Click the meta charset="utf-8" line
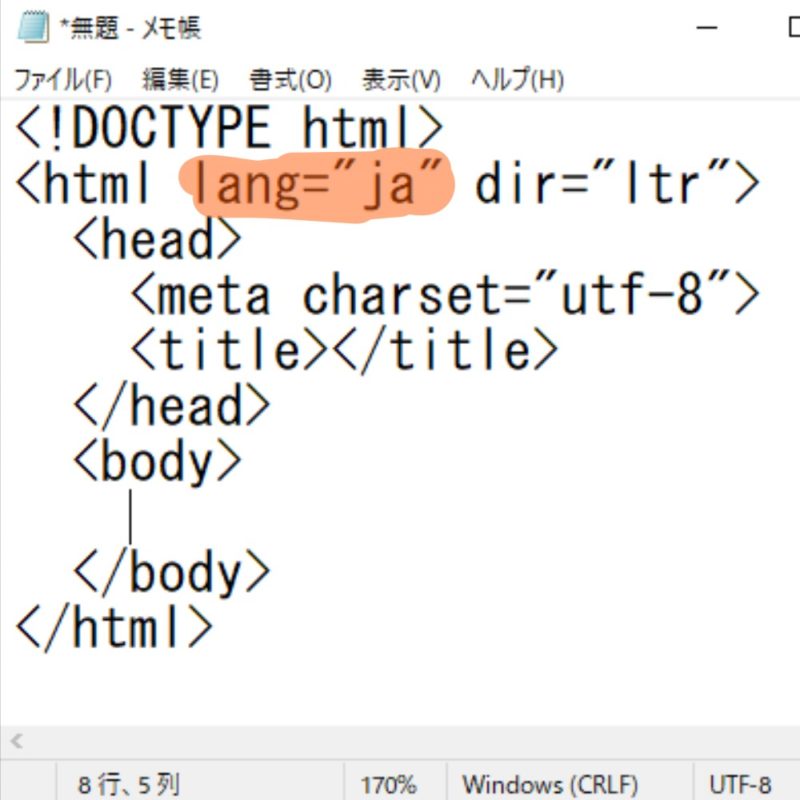 point(445,294)
